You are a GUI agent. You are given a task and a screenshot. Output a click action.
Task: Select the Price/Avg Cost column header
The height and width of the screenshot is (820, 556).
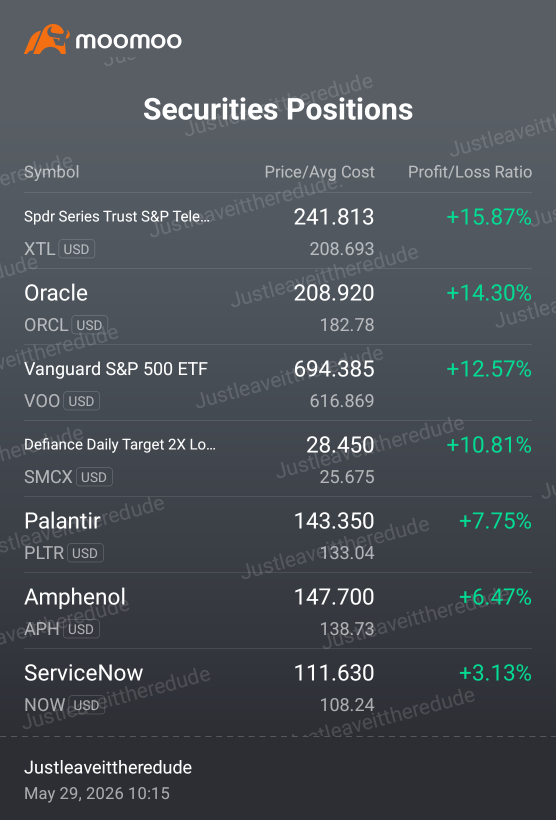pyautogui.click(x=319, y=172)
